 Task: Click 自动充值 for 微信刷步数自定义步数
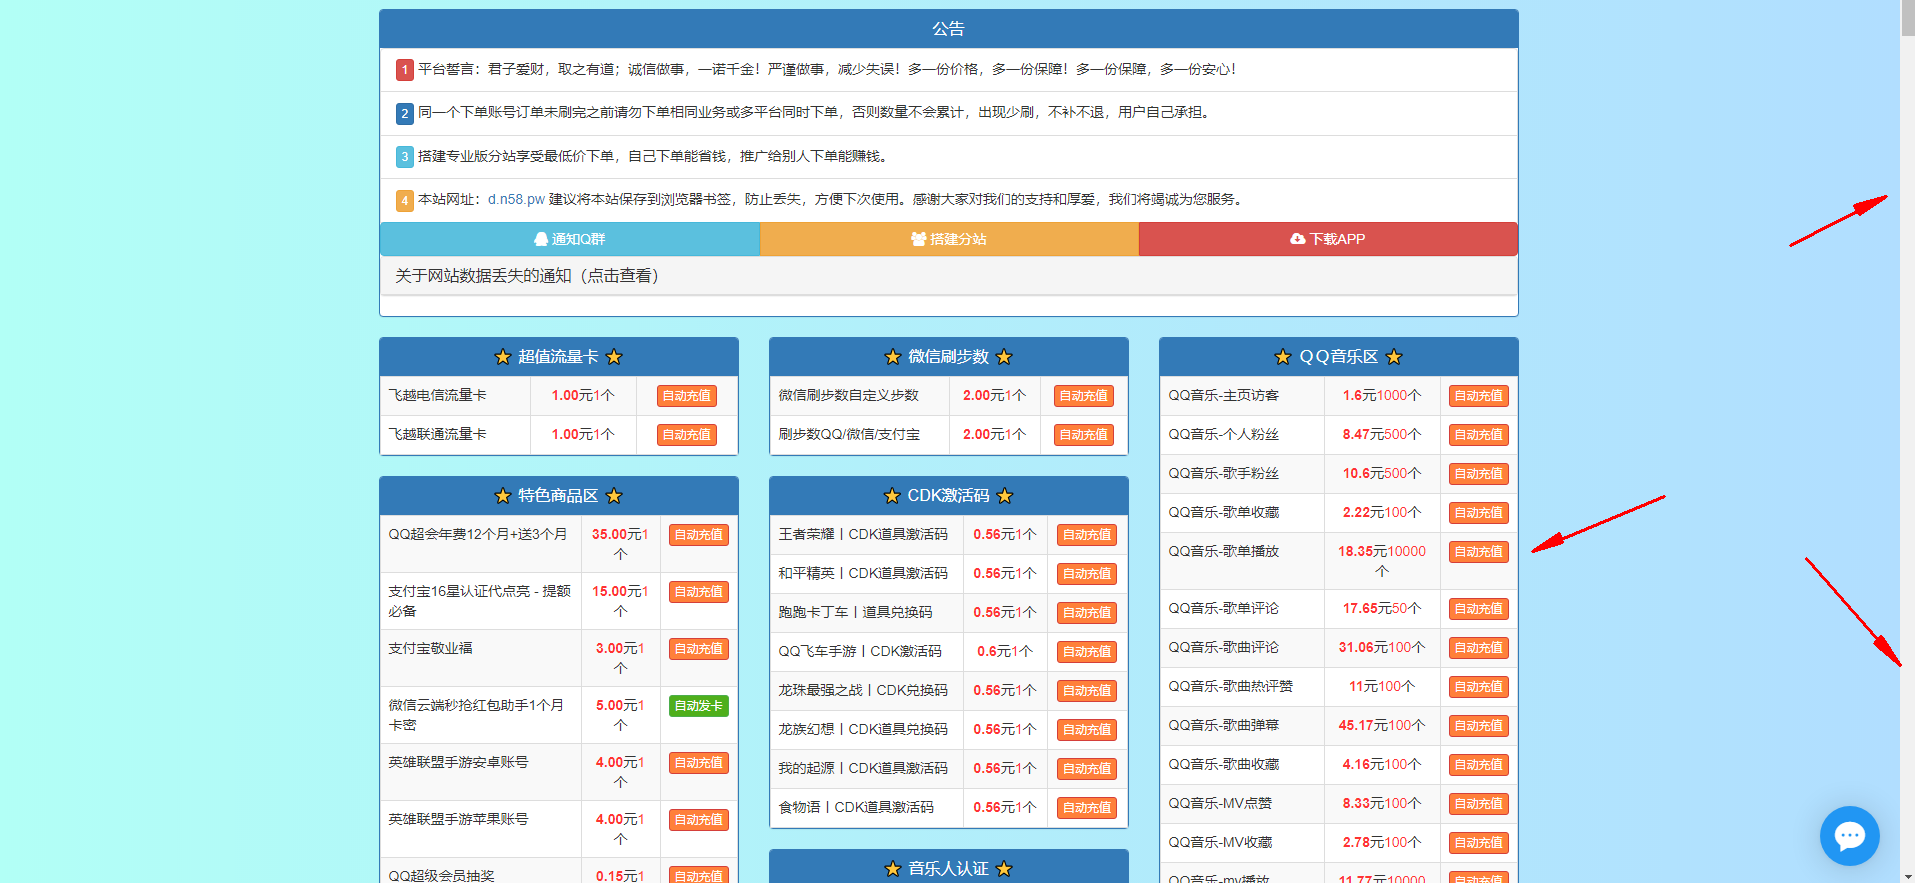click(1084, 396)
